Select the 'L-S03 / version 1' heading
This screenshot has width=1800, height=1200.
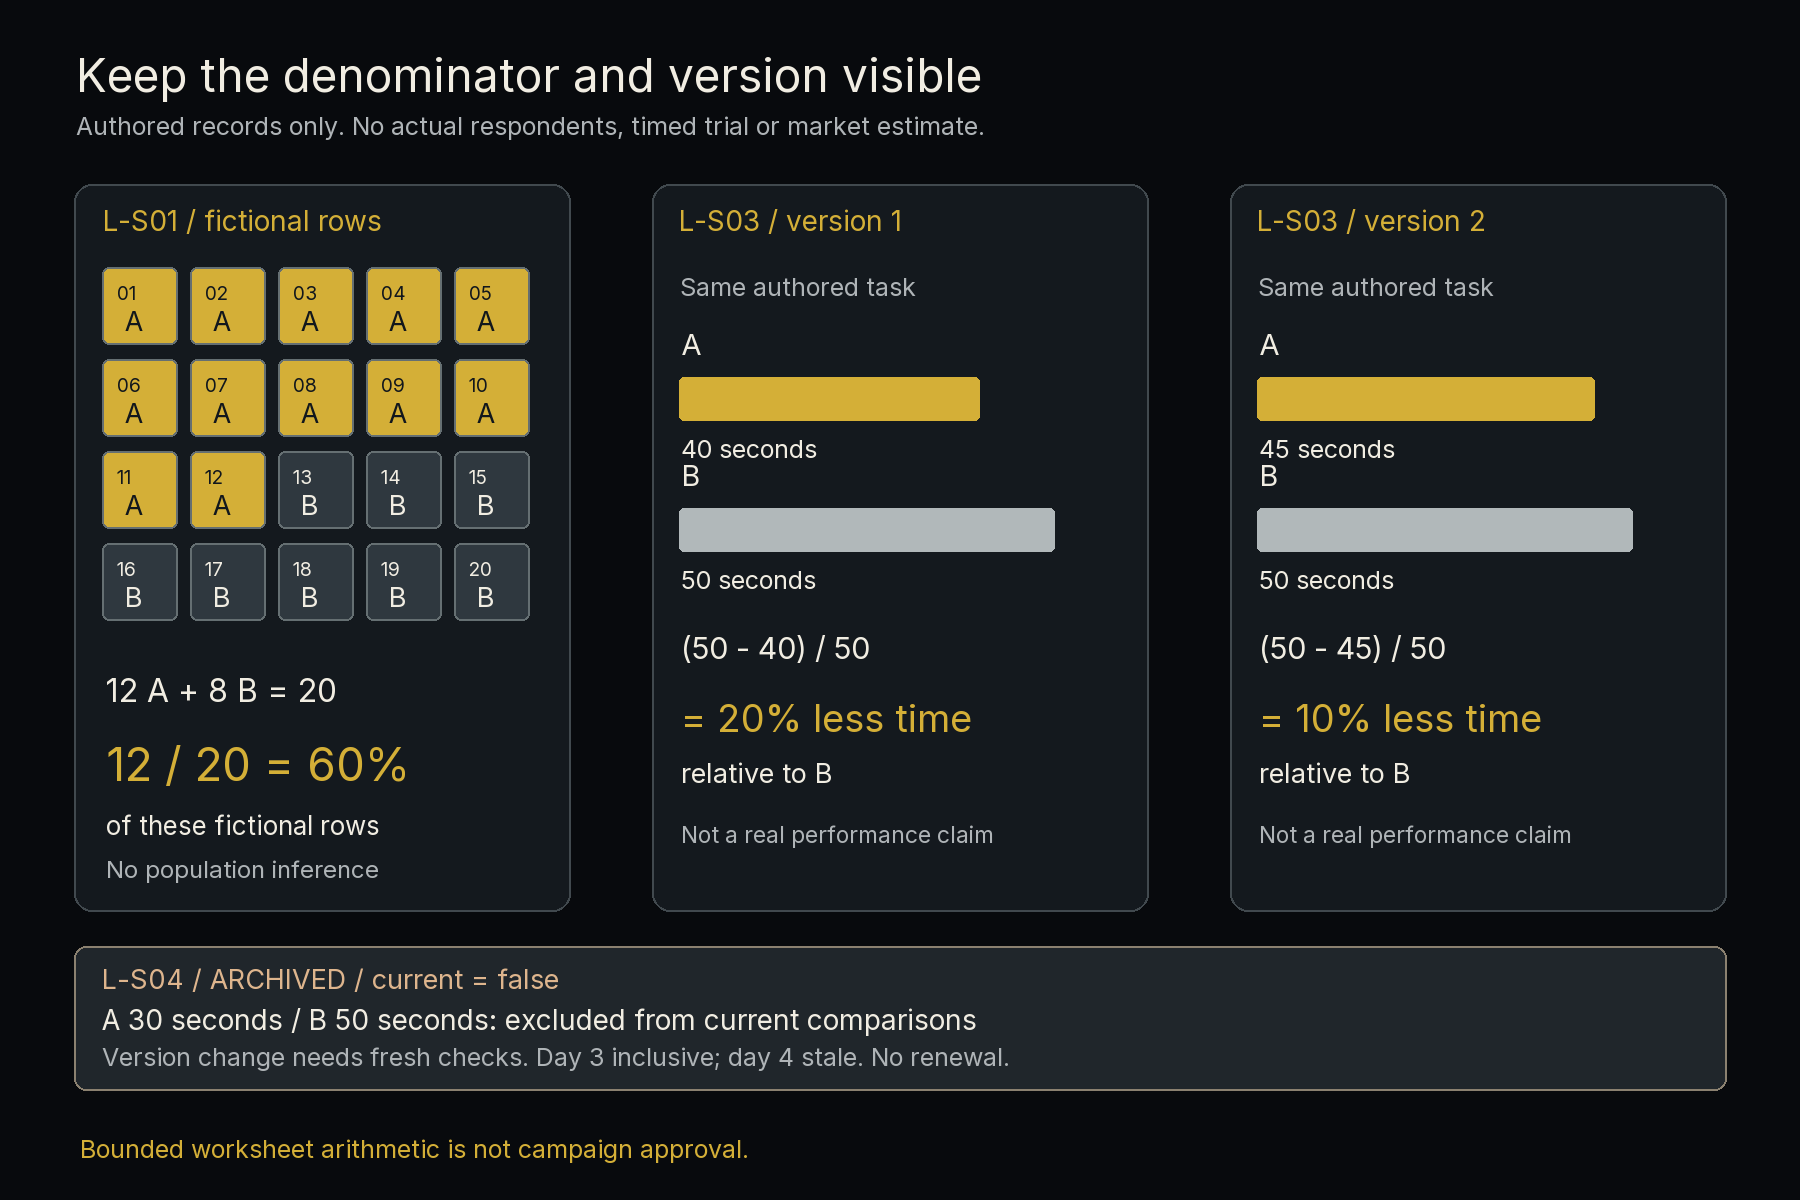[x=790, y=221]
